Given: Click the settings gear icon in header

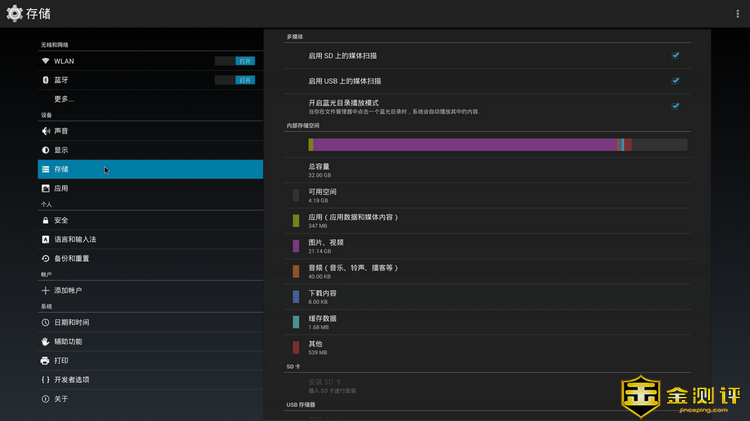Looking at the screenshot, I should (14, 13).
